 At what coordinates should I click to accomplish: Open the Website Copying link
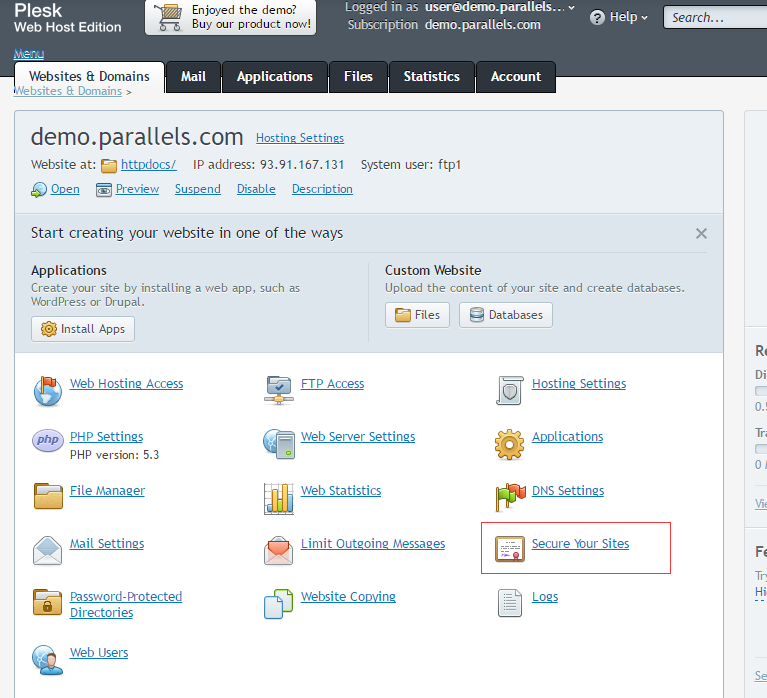(x=348, y=597)
